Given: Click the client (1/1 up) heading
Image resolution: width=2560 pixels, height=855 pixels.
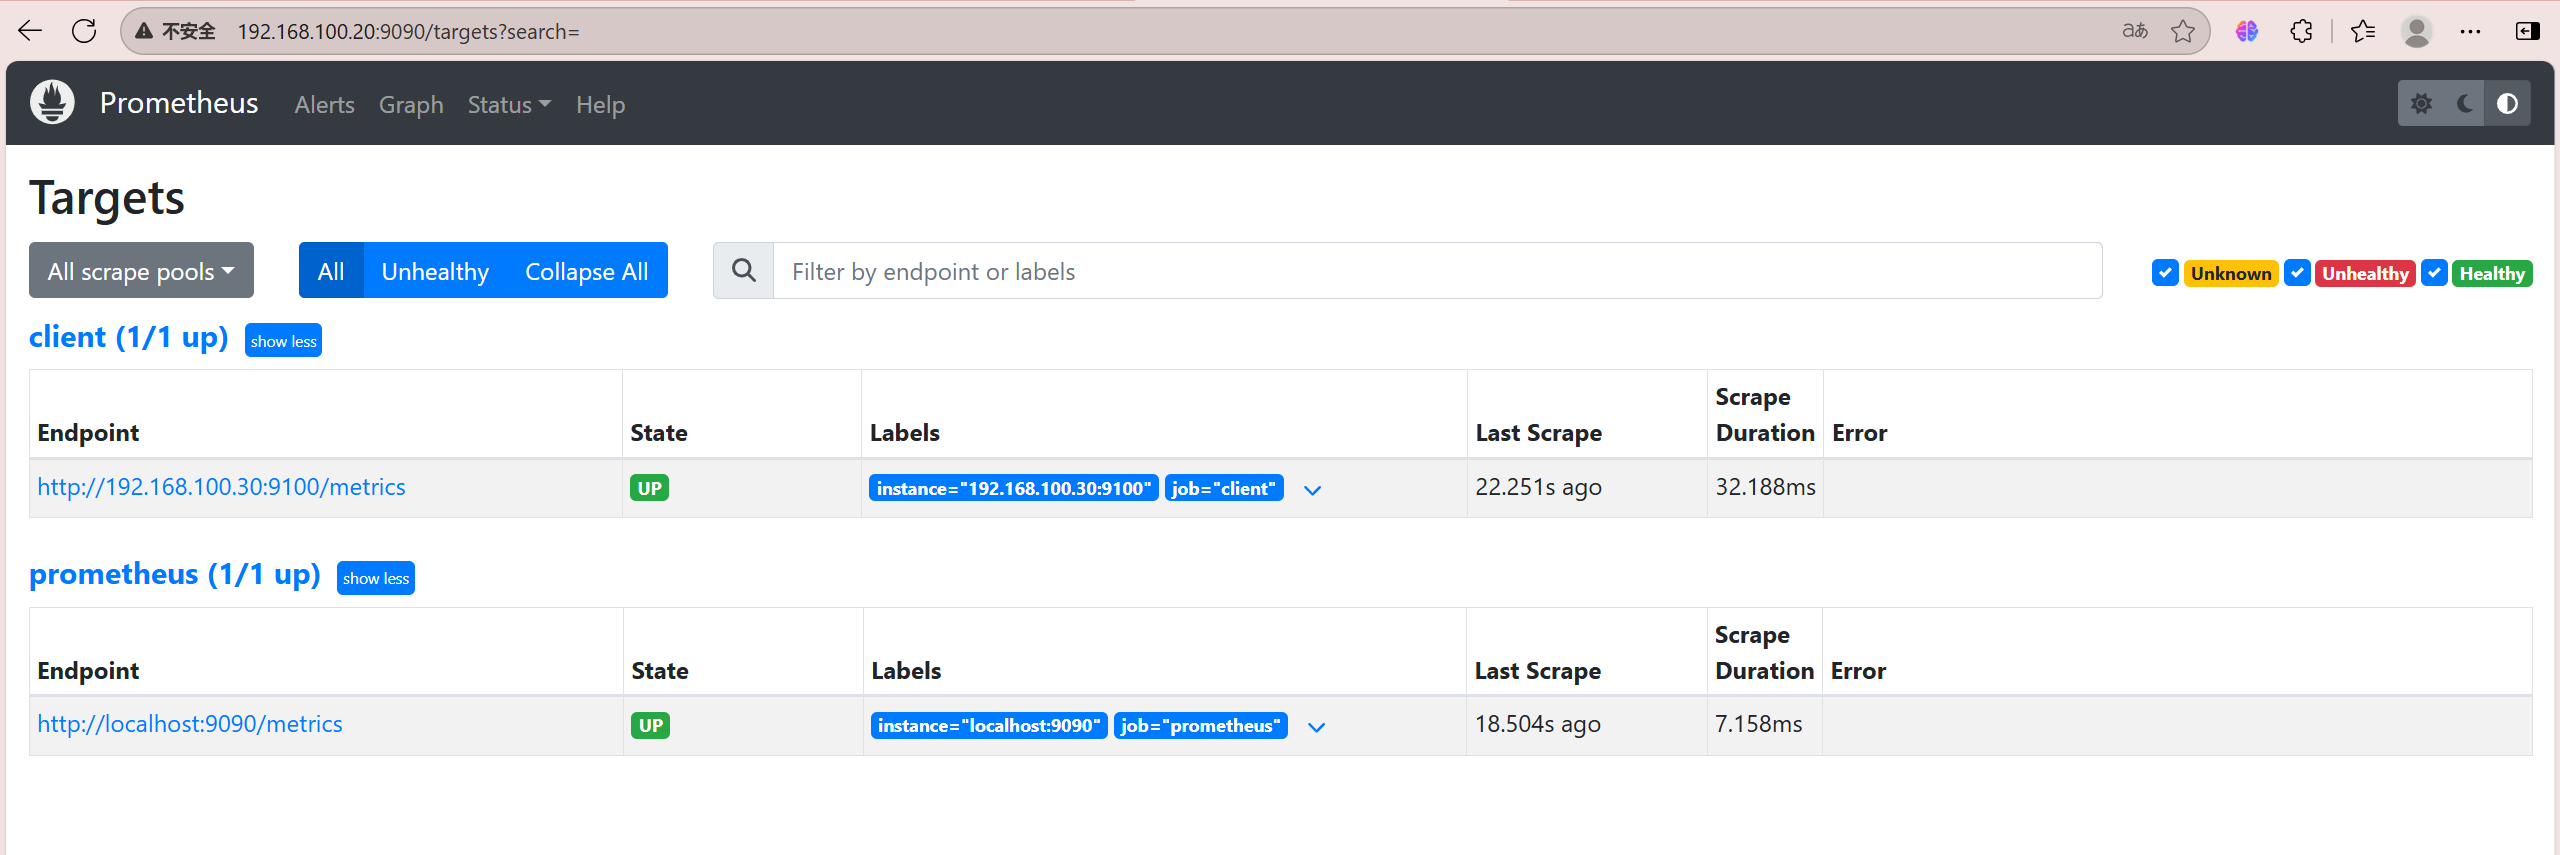Looking at the screenshot, I should [129, 337].
